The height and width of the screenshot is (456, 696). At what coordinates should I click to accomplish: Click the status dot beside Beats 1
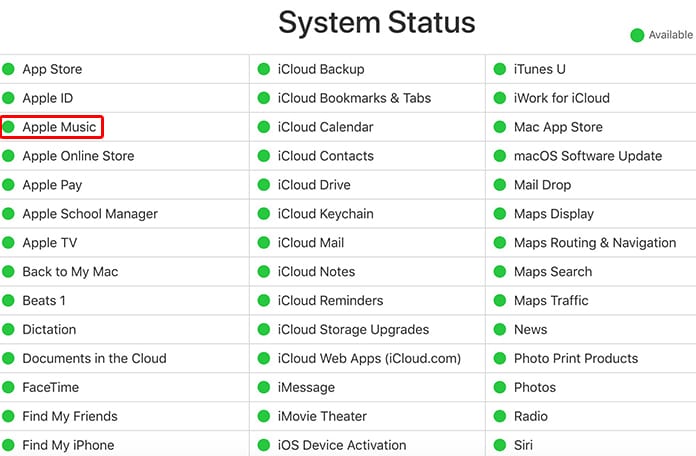(8, 301)
